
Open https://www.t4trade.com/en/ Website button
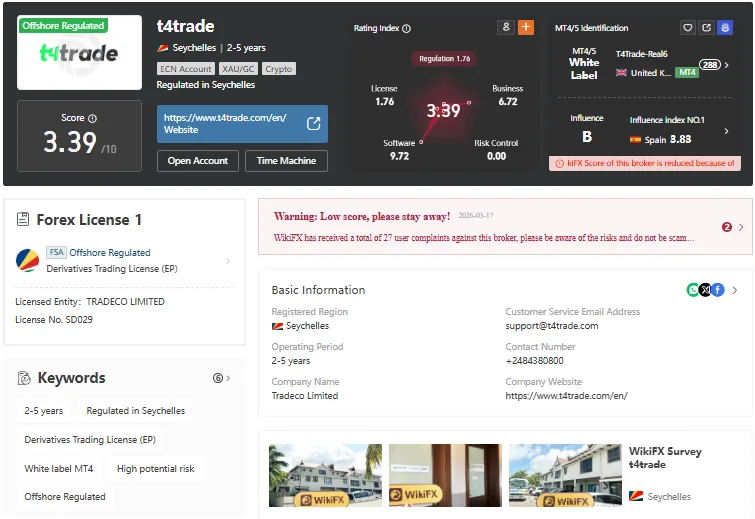[x=242, y=124]
